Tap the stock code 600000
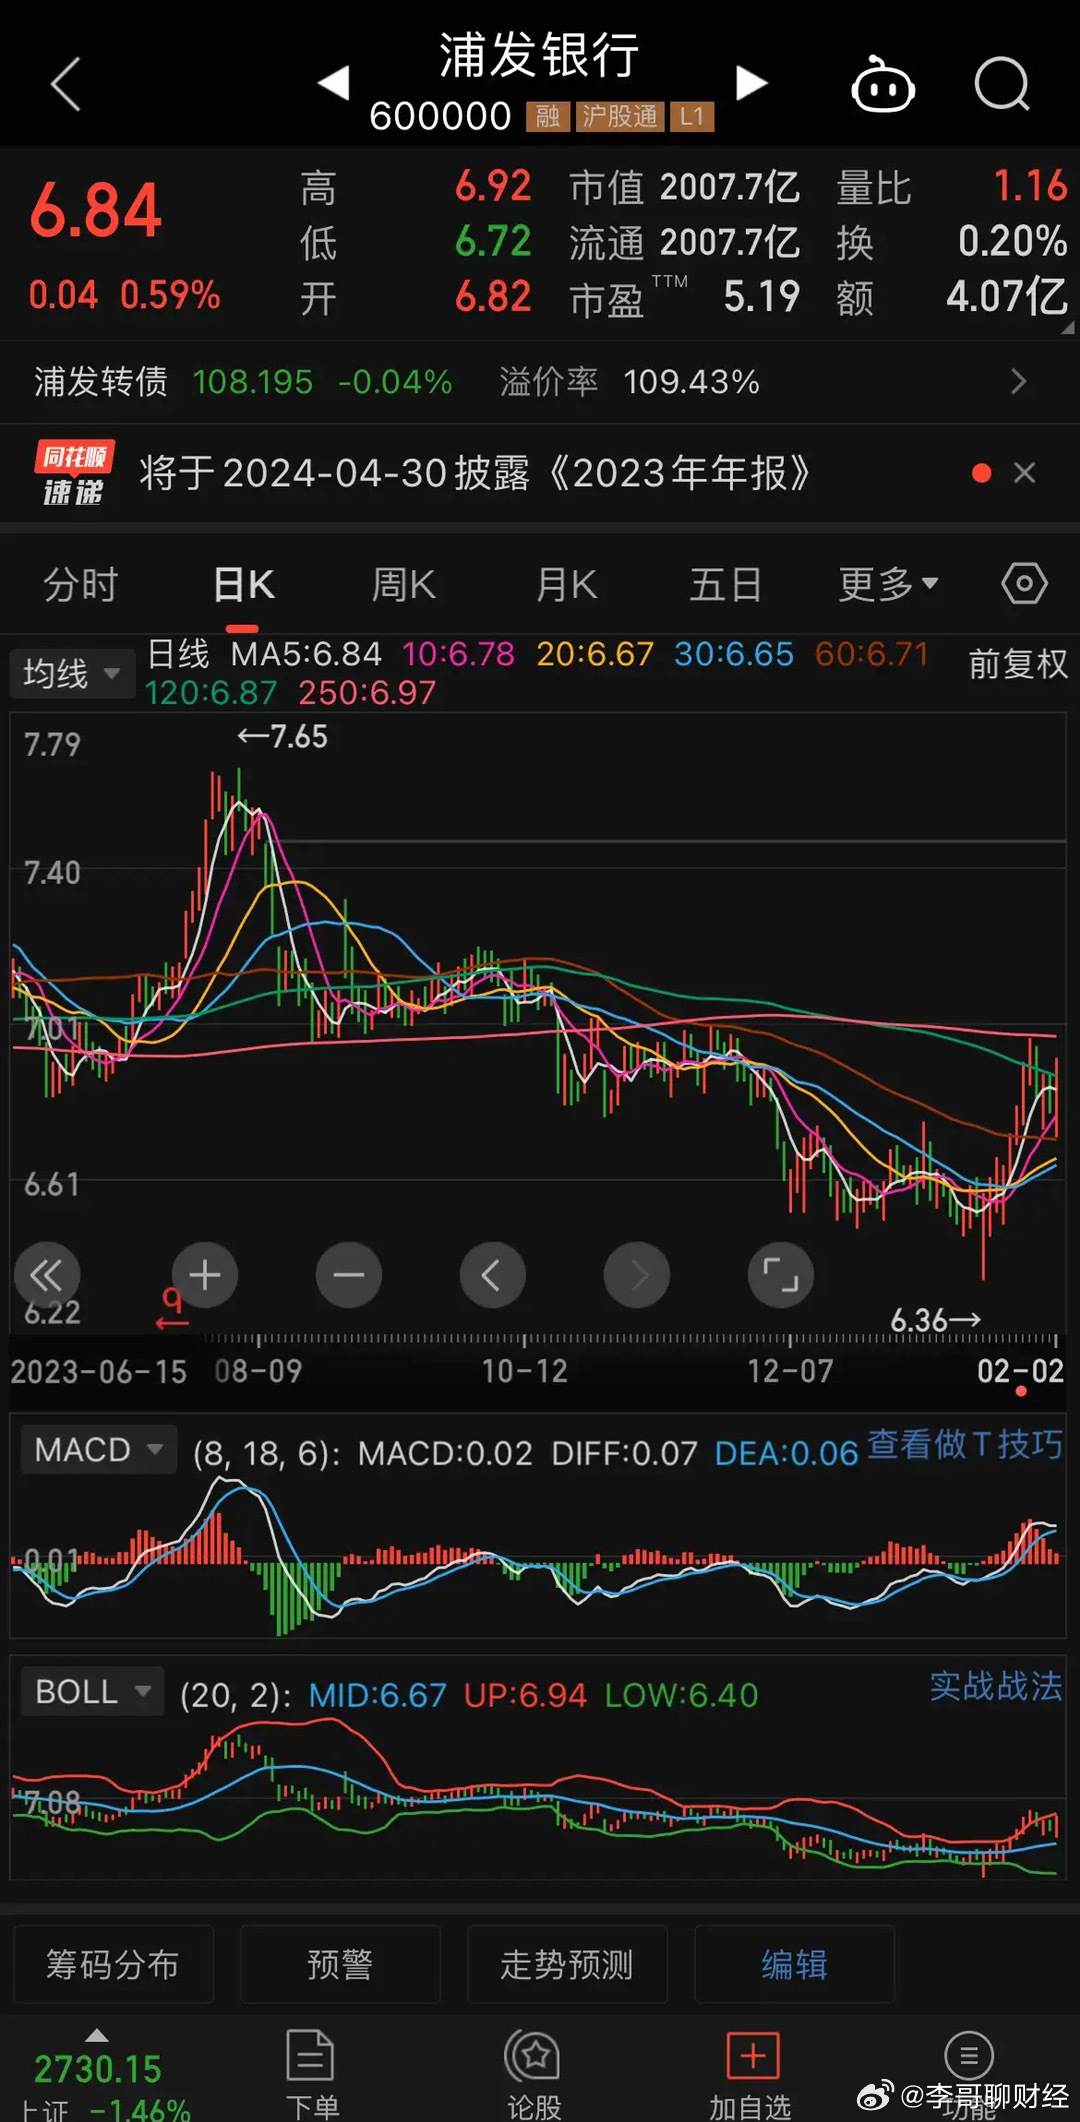 (x=440, y=117)
